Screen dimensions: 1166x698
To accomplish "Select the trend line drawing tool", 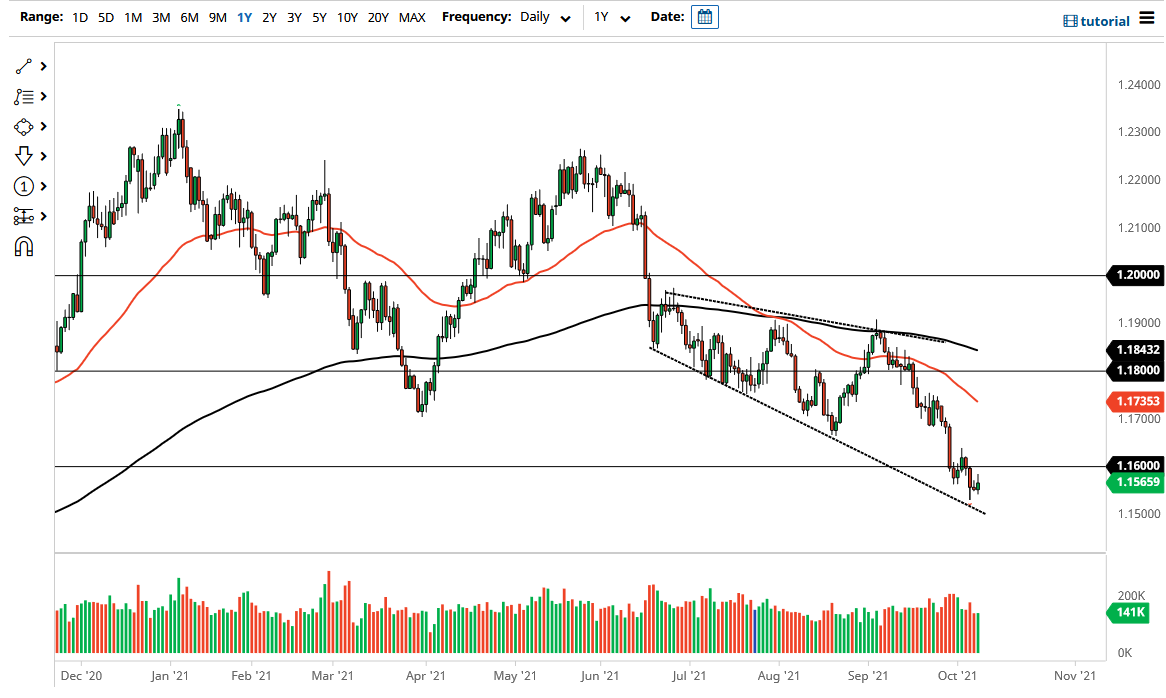I will (x=23, y=66).
